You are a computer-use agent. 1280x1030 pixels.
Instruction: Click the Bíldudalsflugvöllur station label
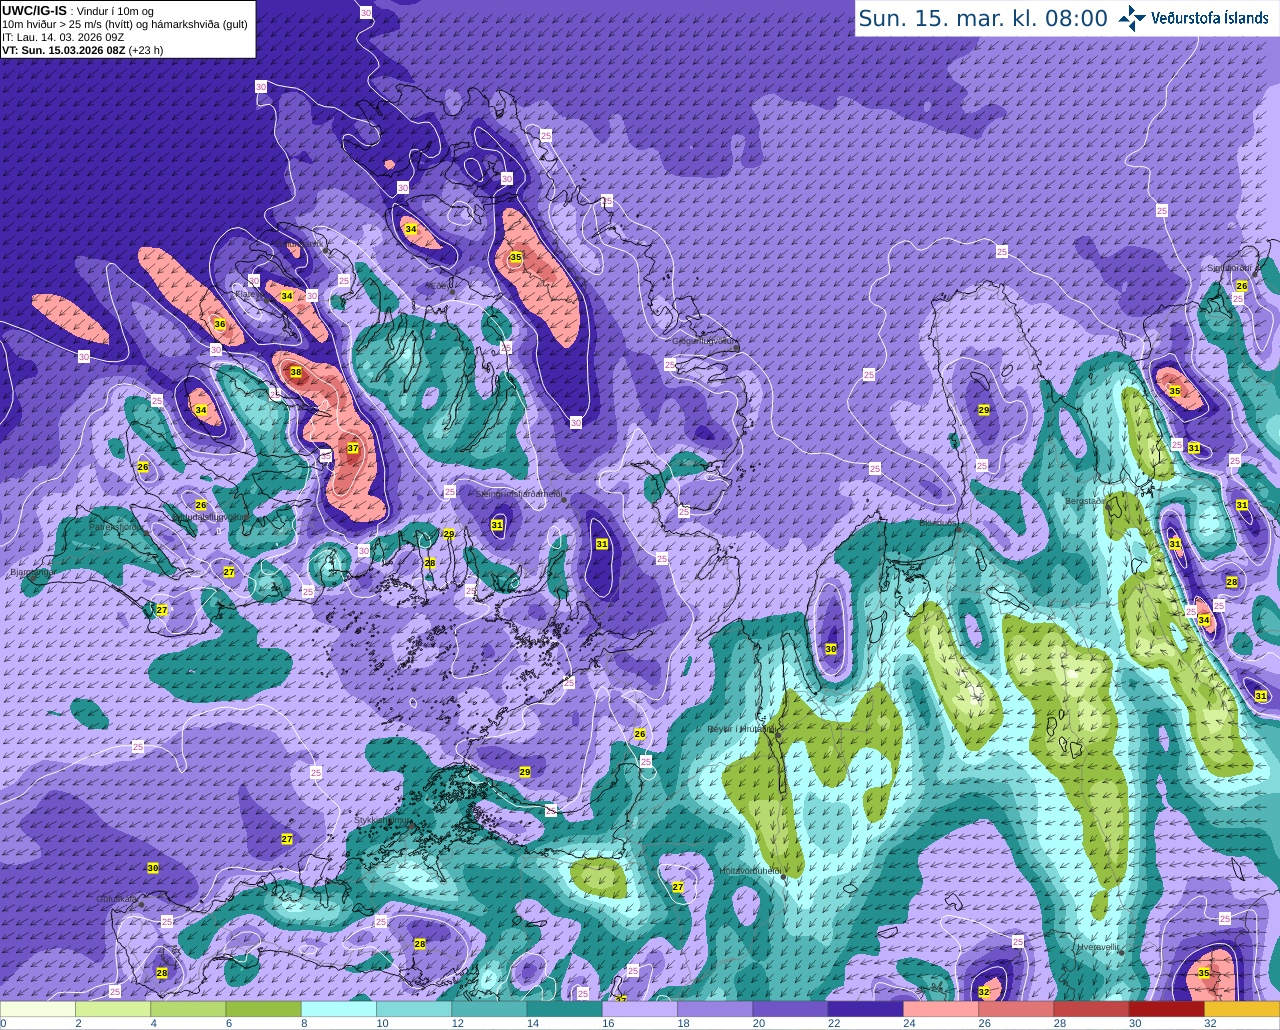[x=210, y=517]
